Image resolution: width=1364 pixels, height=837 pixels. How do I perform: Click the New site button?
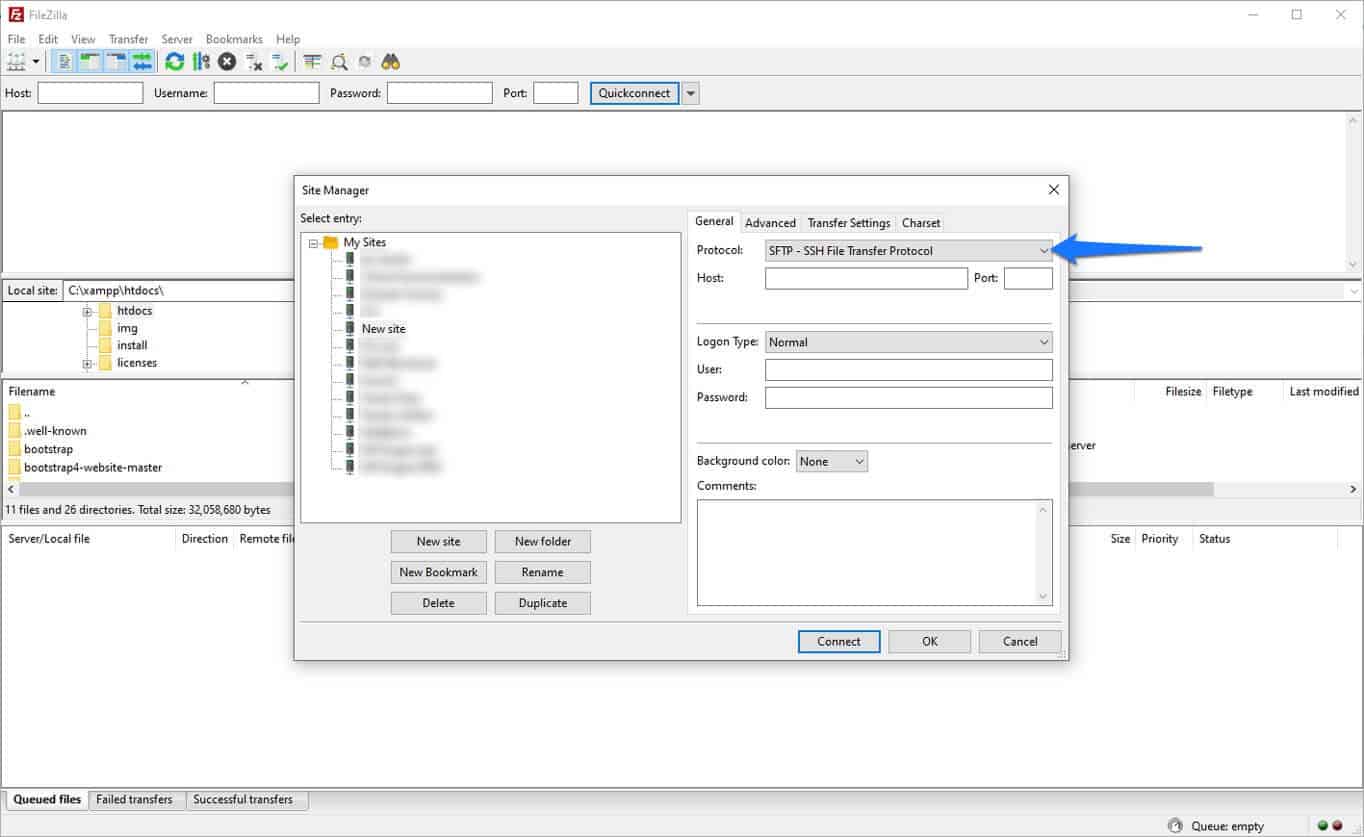tap(438, 541)
